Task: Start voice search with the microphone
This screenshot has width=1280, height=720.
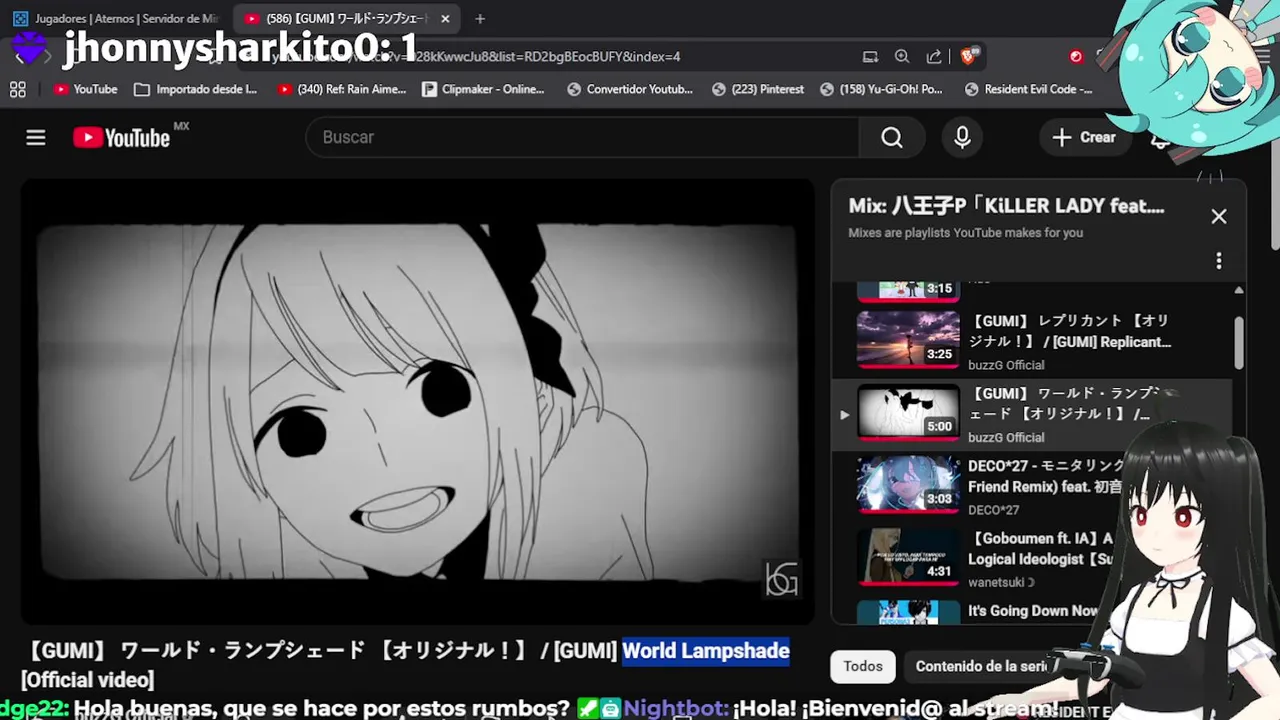Action: 962,137
